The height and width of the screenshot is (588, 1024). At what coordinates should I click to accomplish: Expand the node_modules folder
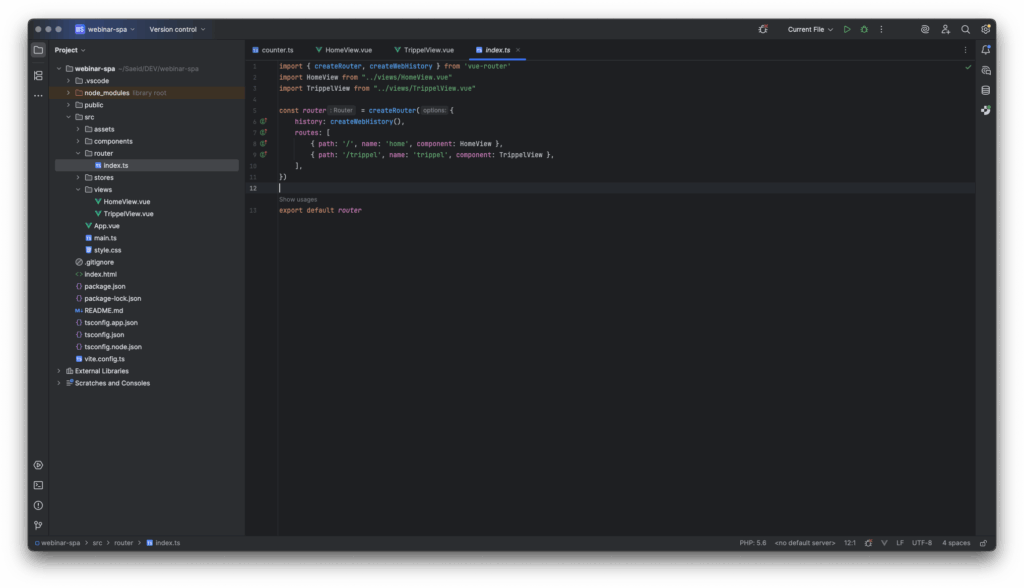pos(68,92)
